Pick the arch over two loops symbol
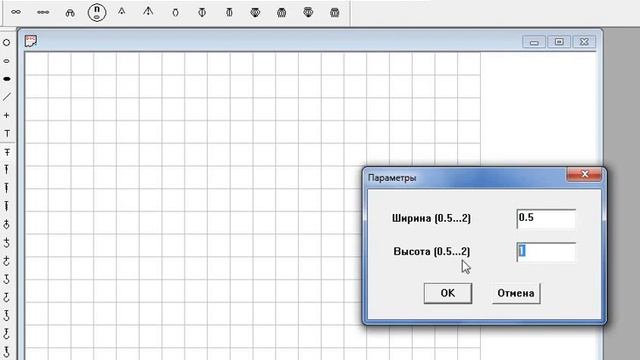The height and width of the screenshot is (360, 640). (x=70, y=13)
